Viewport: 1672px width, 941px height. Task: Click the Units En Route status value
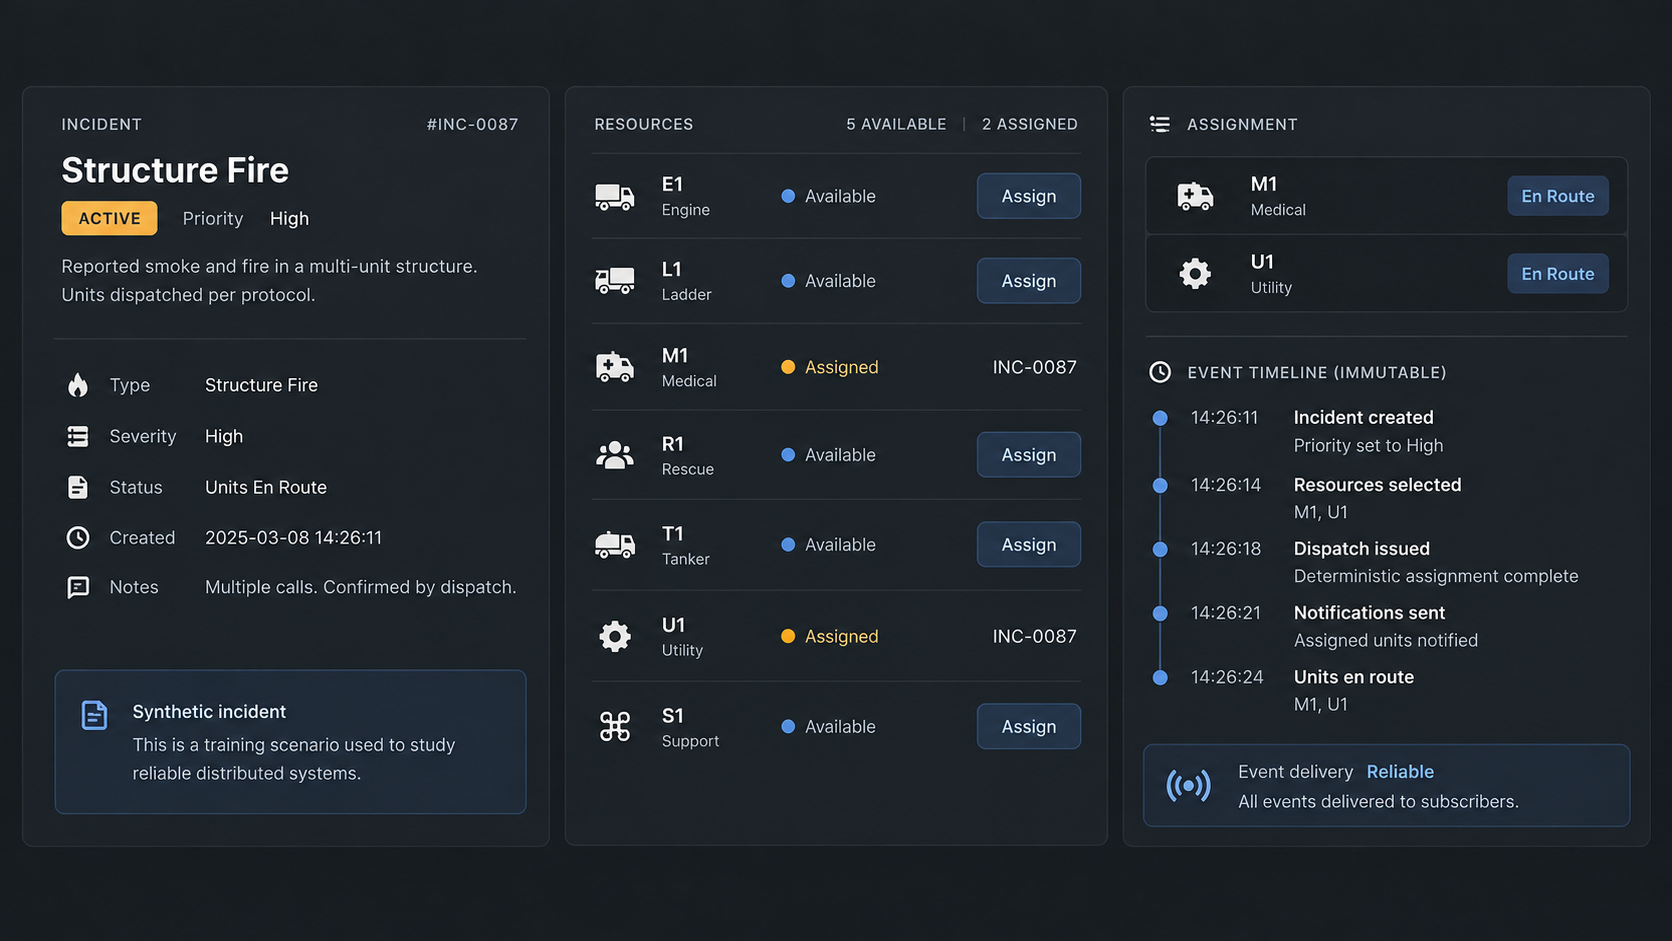coord(266,487)
